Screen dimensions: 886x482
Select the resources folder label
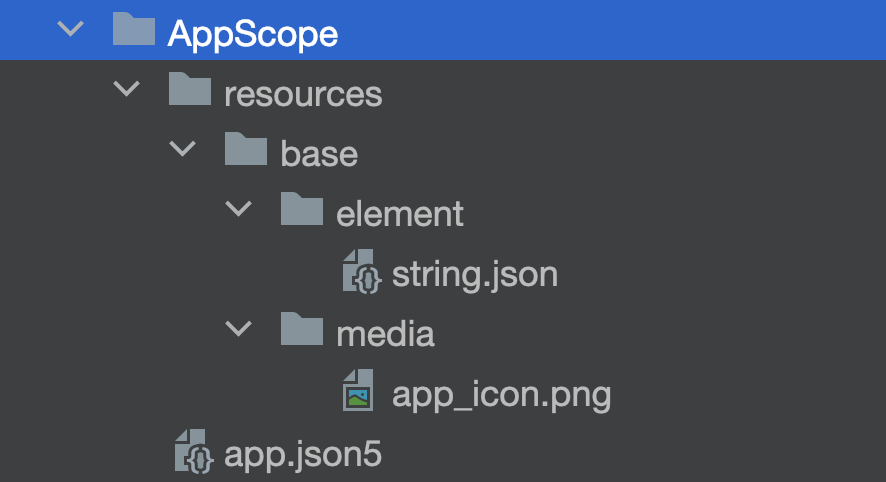point(303,94)
